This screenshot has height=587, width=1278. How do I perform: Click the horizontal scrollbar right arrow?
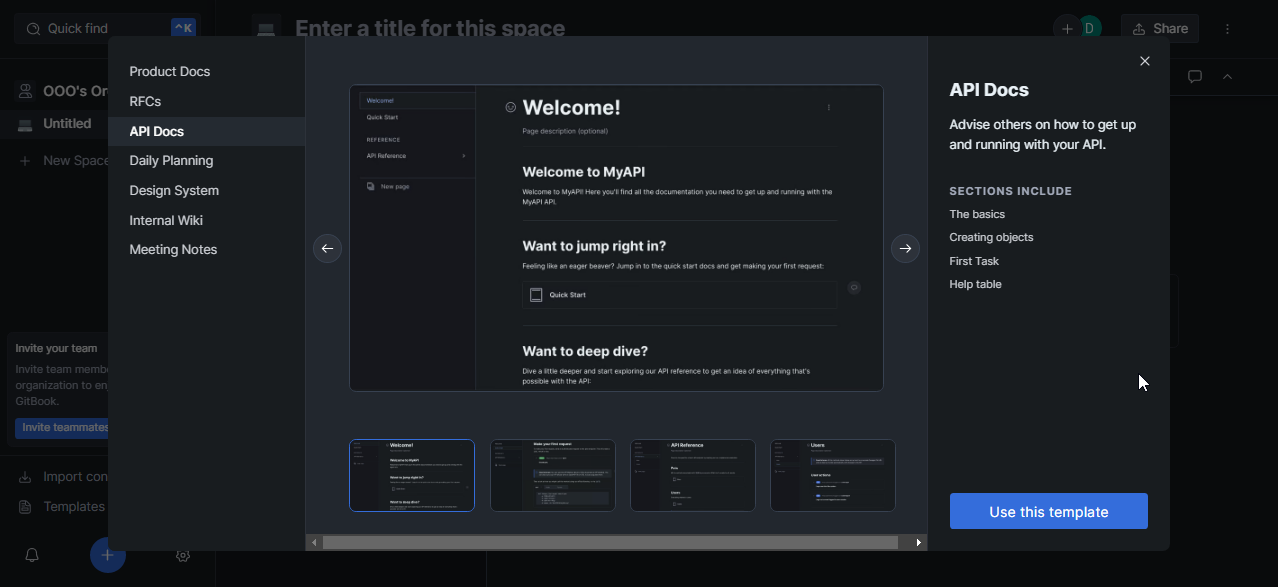click(x=918, y=543)
